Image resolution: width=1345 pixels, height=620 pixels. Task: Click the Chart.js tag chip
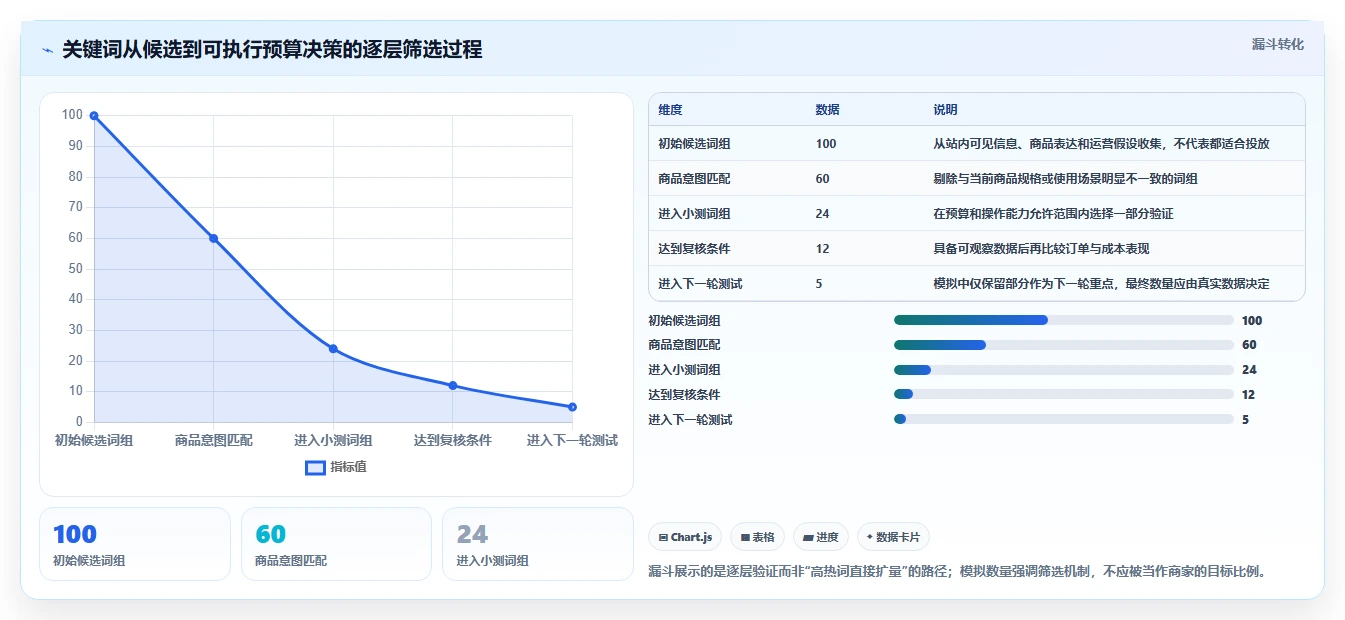[685, 537]
